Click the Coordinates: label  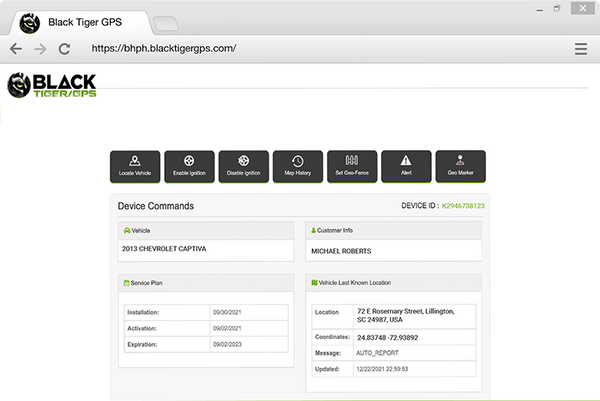[333, 337]
